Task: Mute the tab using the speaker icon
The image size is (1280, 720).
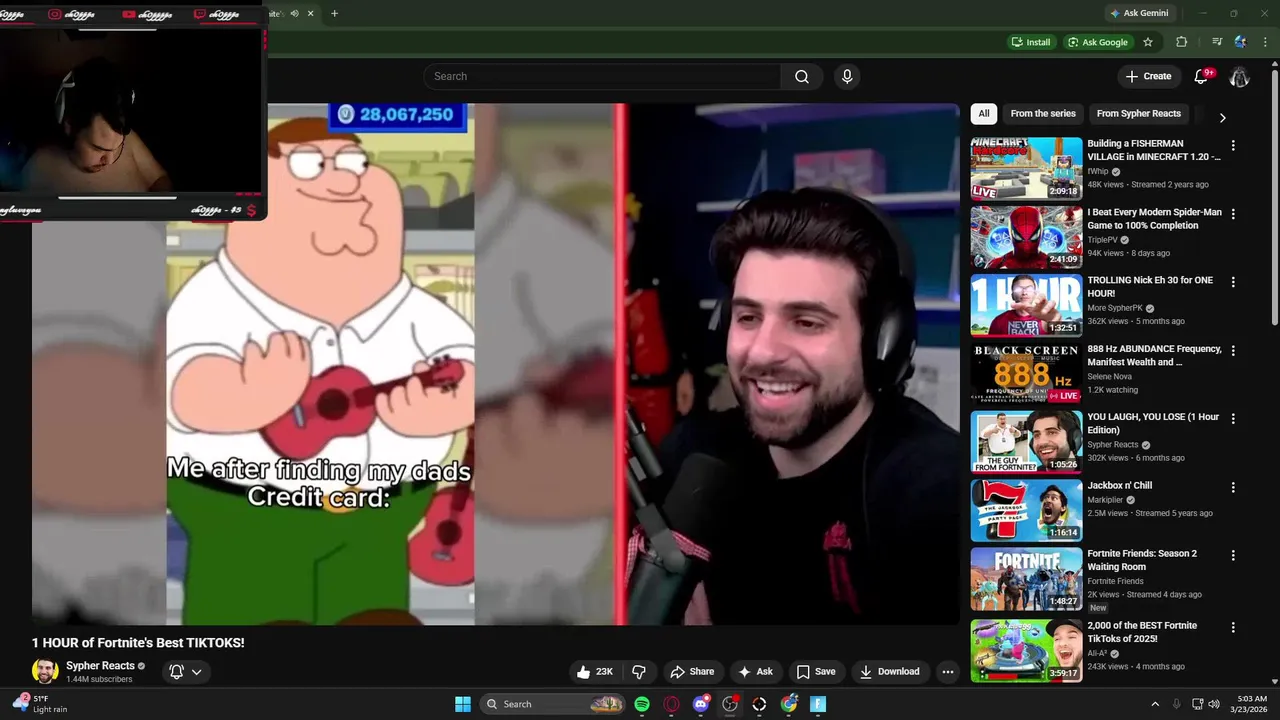Action: [x=294, y=14]
